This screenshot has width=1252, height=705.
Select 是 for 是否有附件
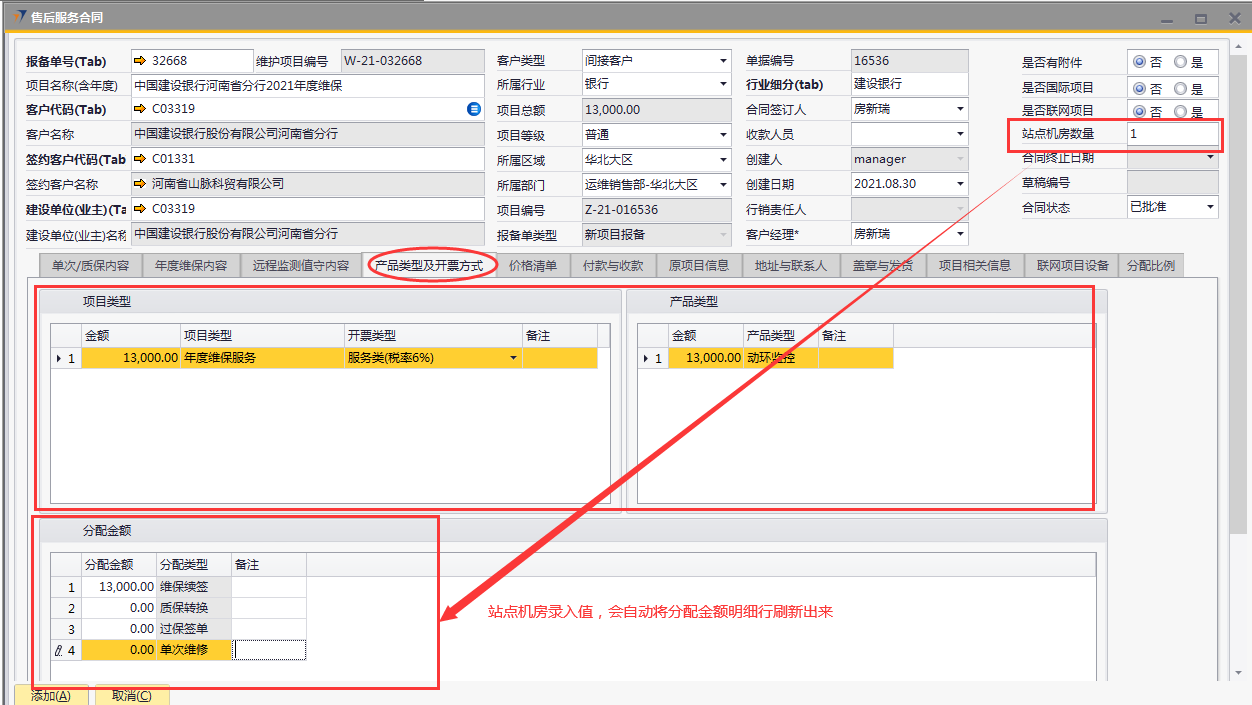1180,62
